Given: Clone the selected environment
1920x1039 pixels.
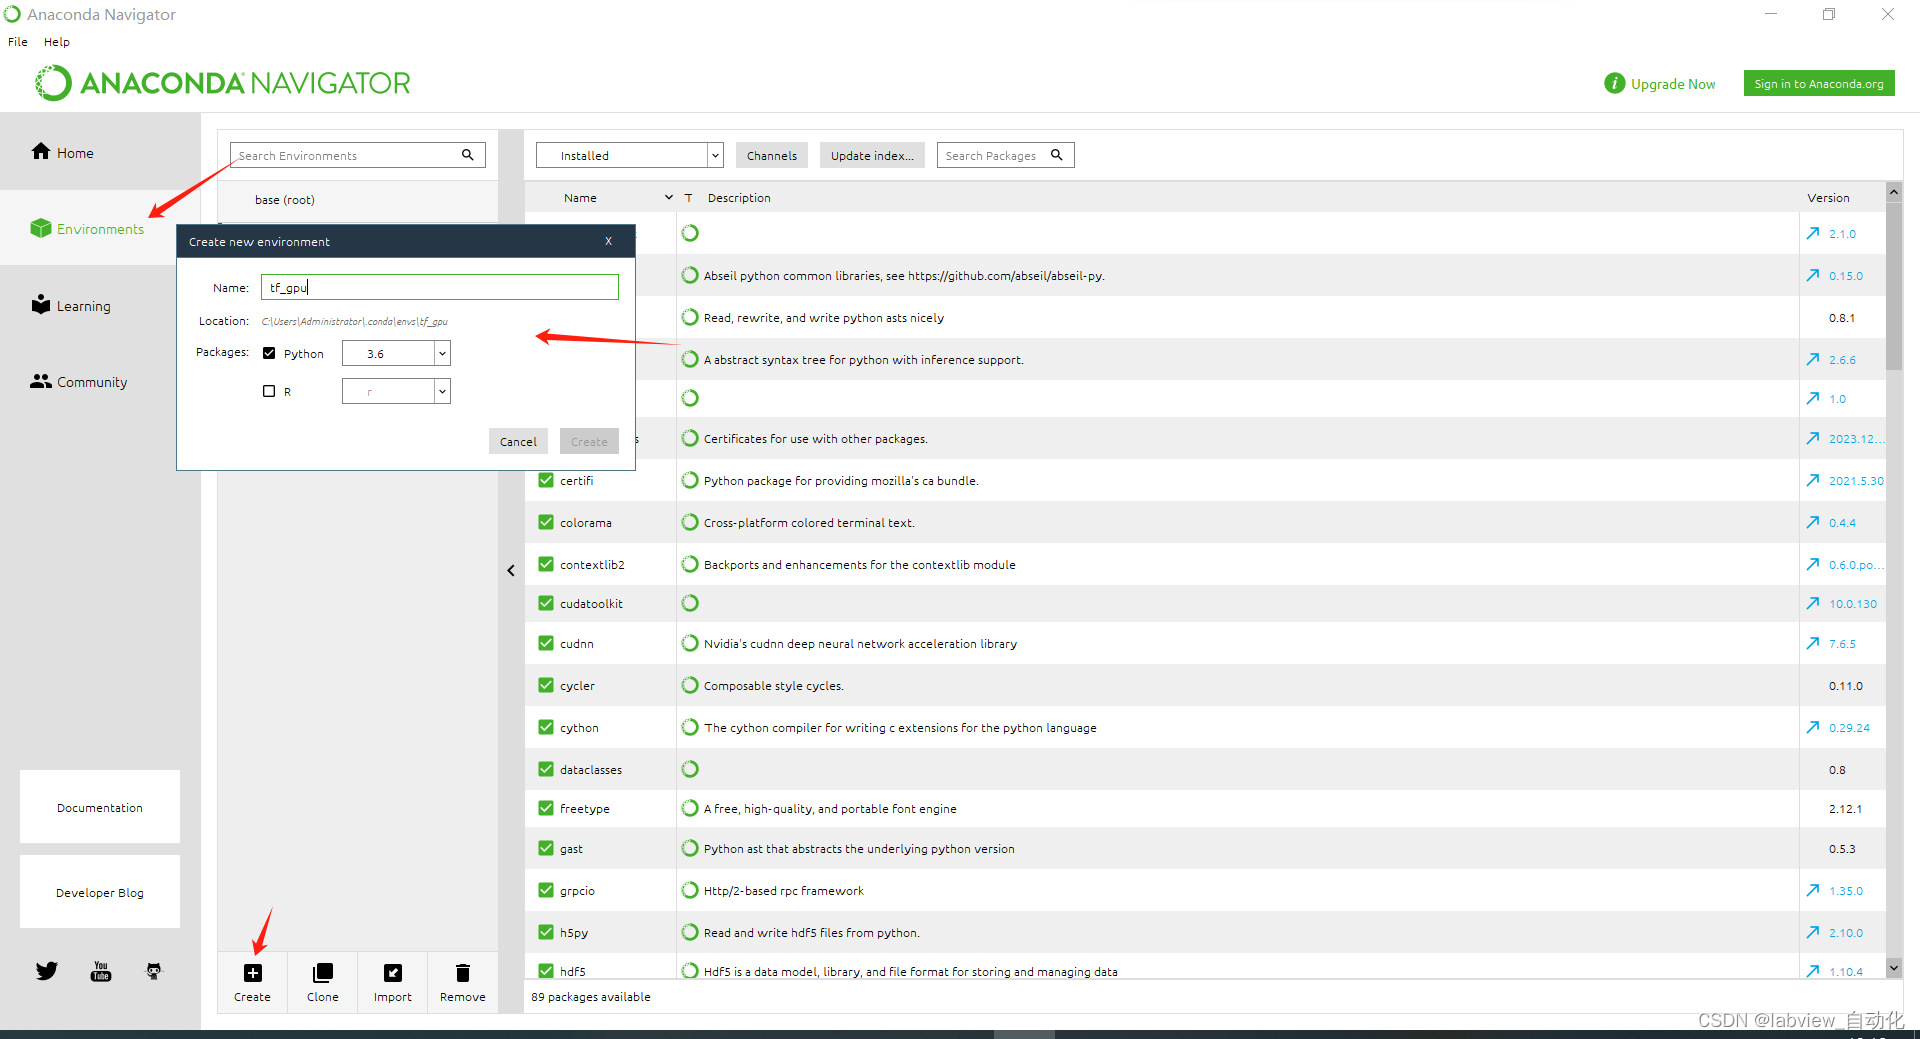Looking at the screenshot, I should click(x=322, y=982).
